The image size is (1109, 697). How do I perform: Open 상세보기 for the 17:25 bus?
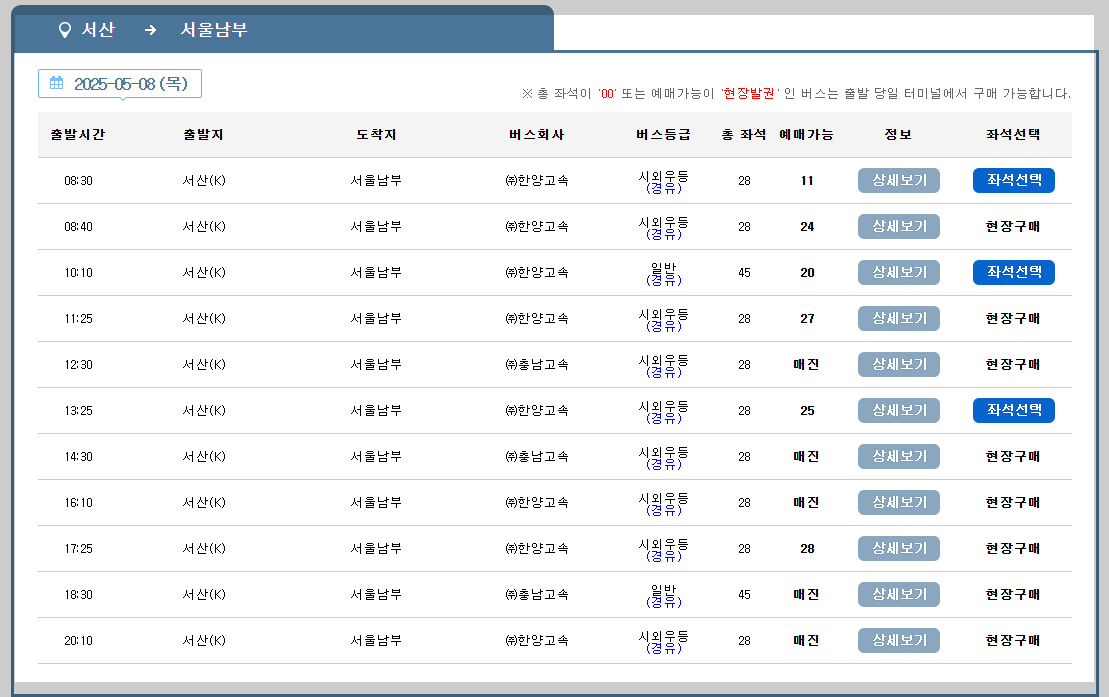pos(897,548)
